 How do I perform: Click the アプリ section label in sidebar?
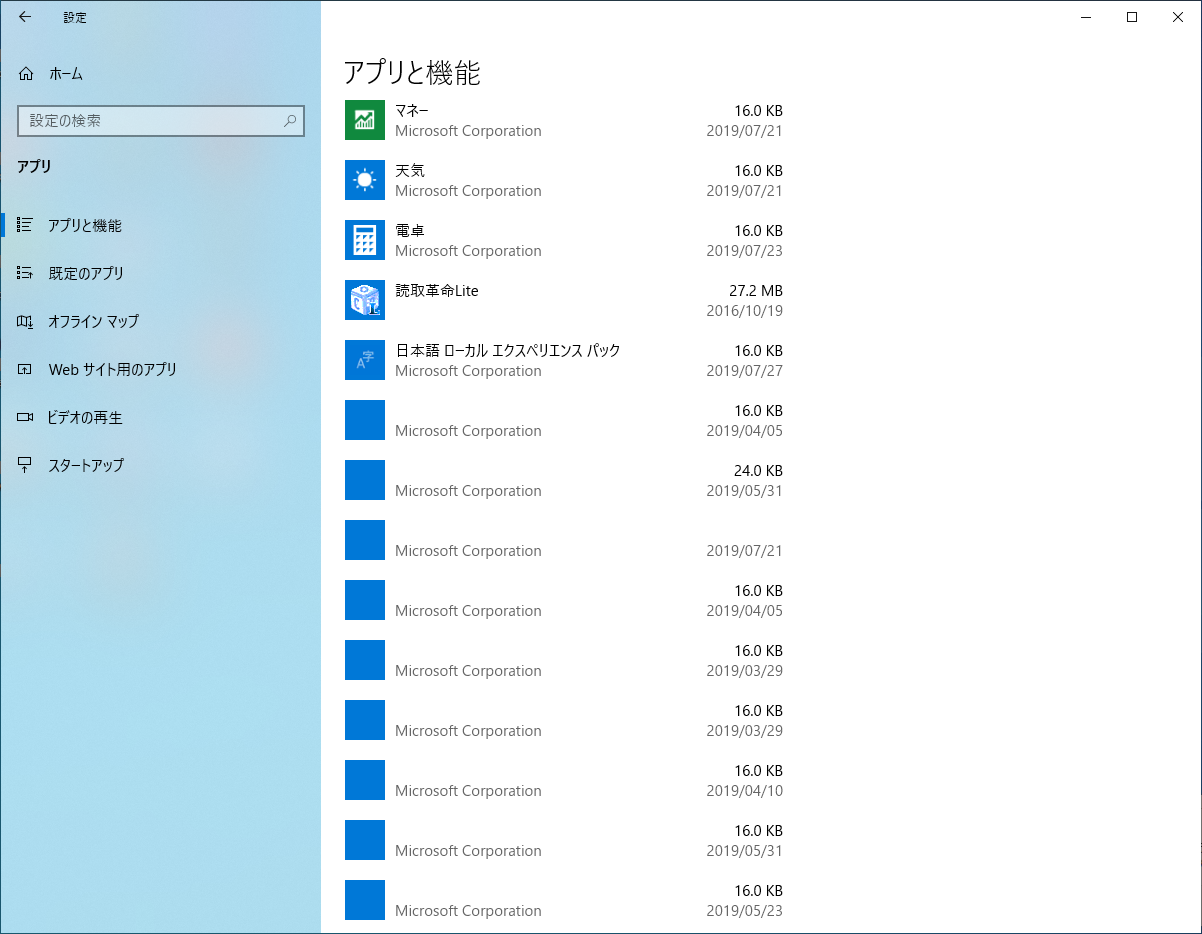[34, 167]
